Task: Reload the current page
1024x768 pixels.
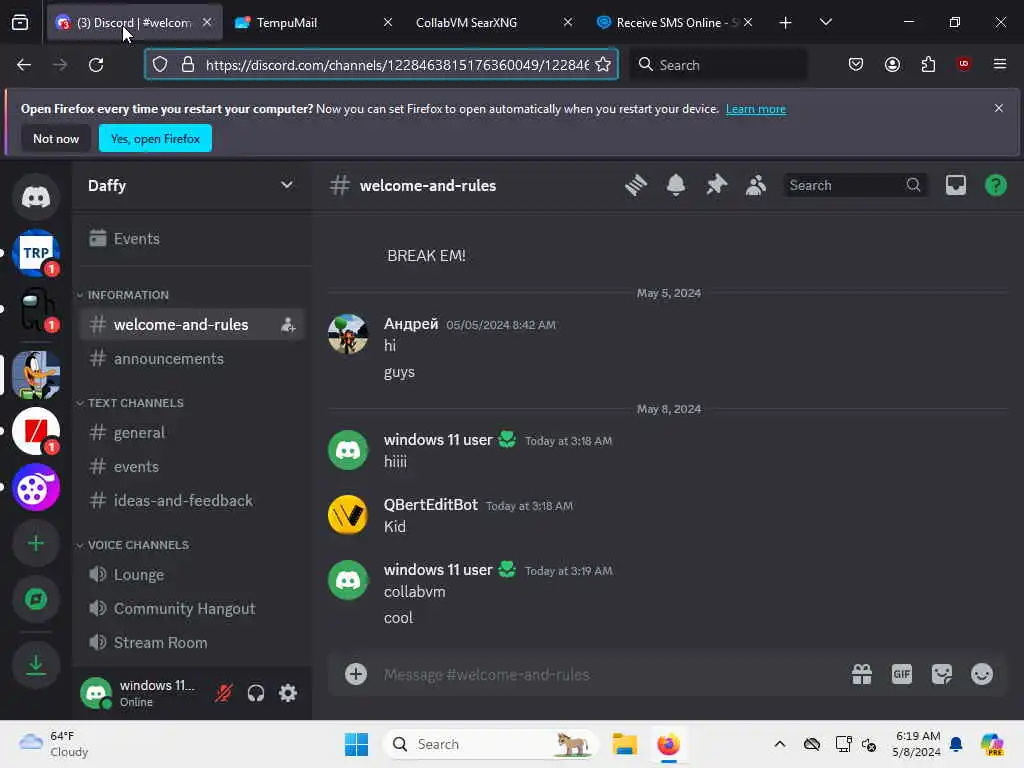Action: [96, 65]
